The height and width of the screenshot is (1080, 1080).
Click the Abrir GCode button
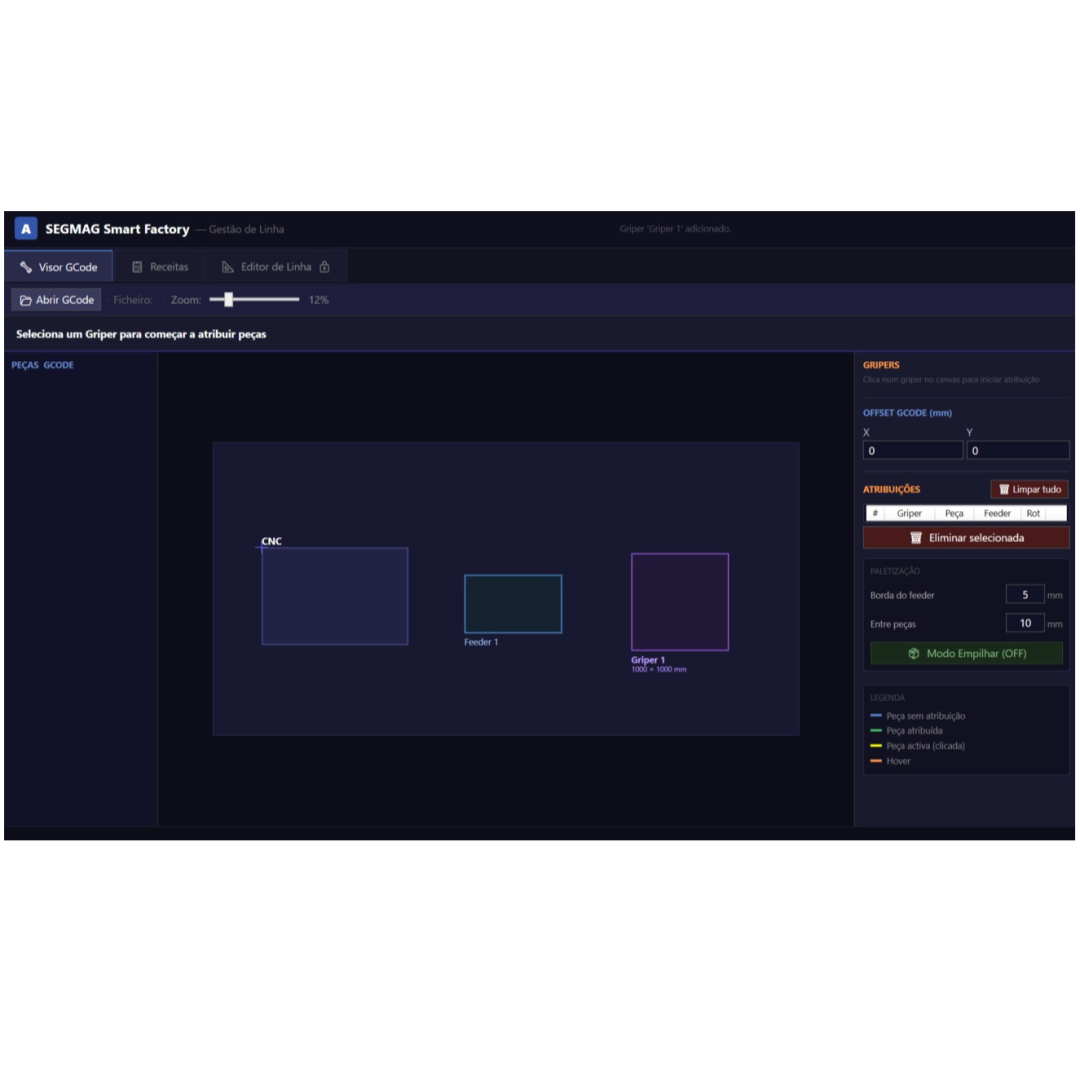(x=56, y=300)
